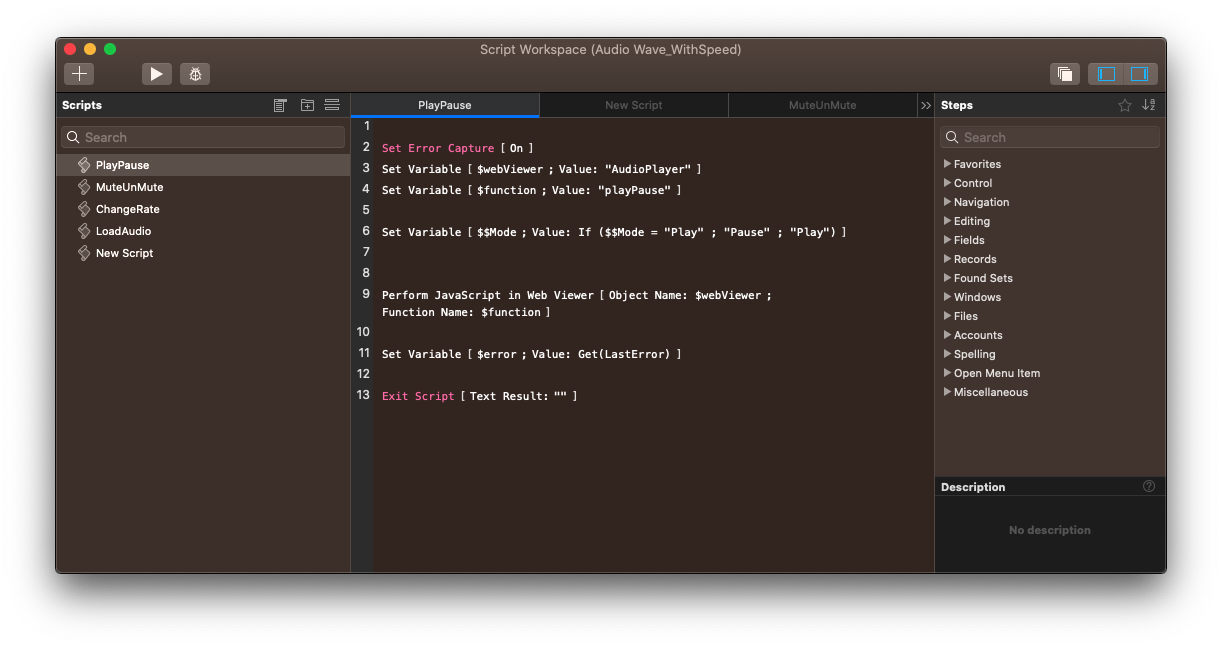Screen dimensions: 1222x647
Task: Click the new folder icon in the Scripts header
Action: [x=307, y=105]
